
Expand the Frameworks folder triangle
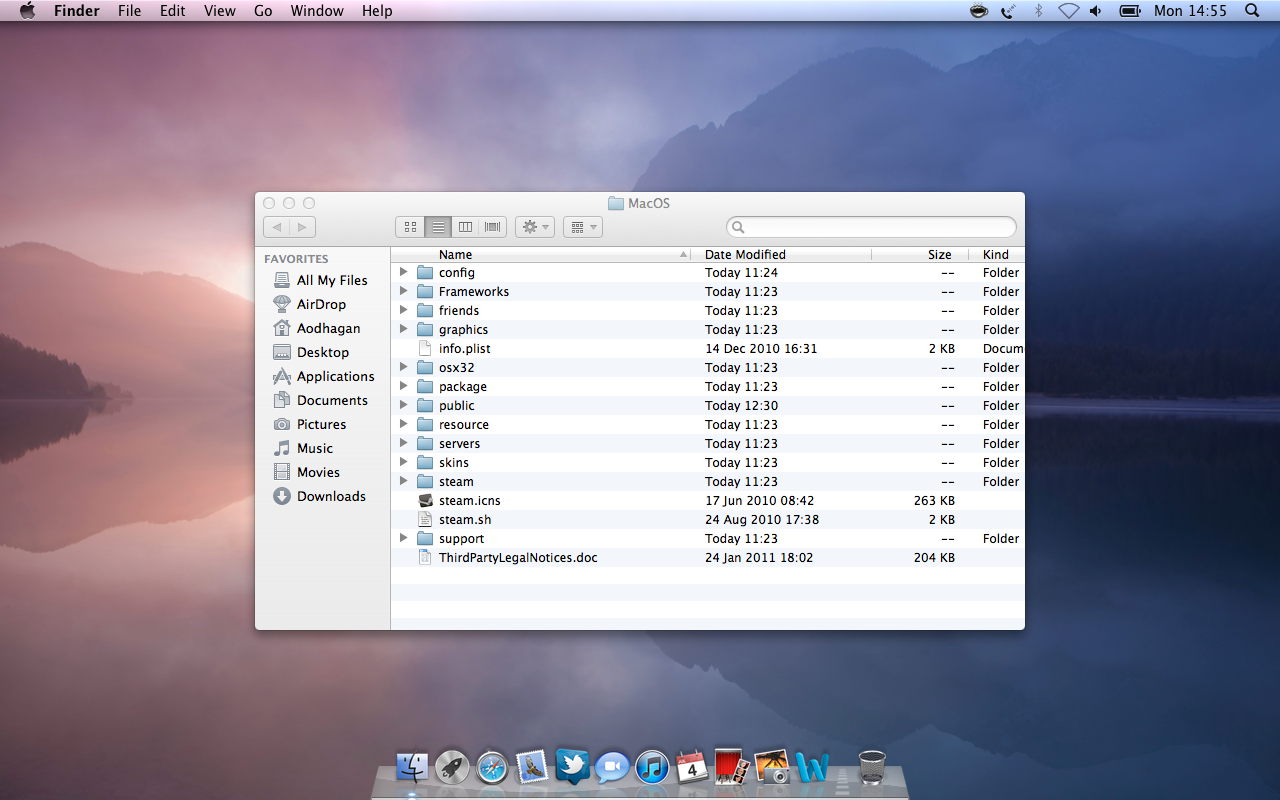(x=403, y=291)
